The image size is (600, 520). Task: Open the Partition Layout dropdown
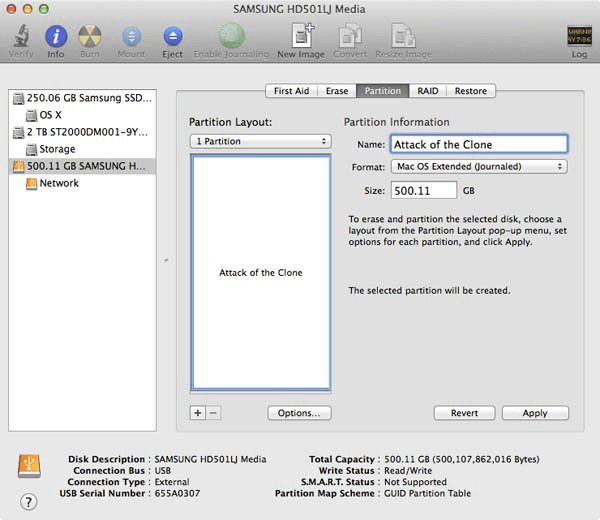(x=261, y=141)
